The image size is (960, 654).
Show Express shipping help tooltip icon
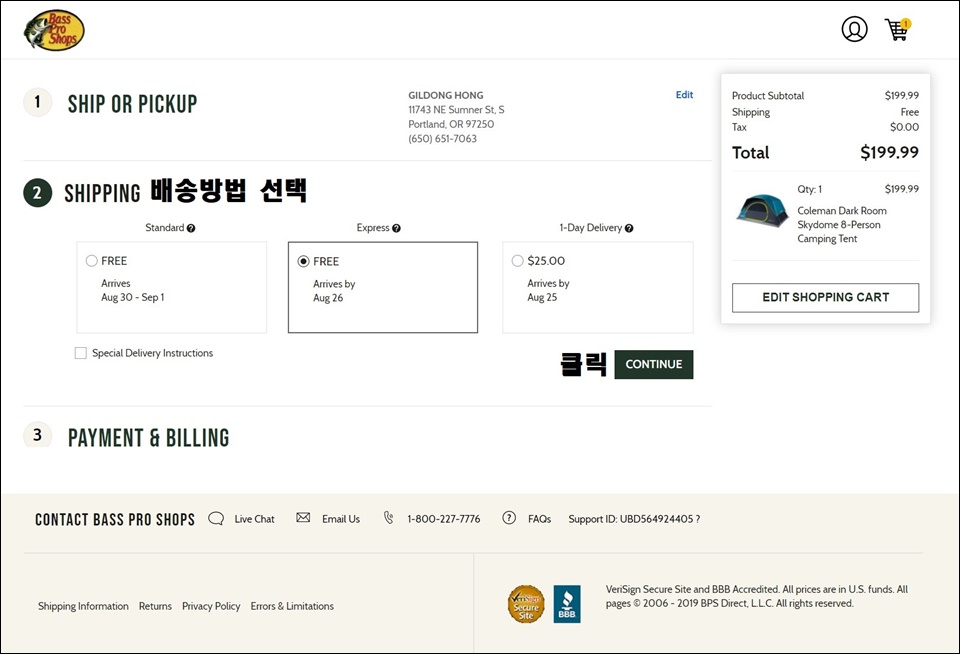(396, 228)
